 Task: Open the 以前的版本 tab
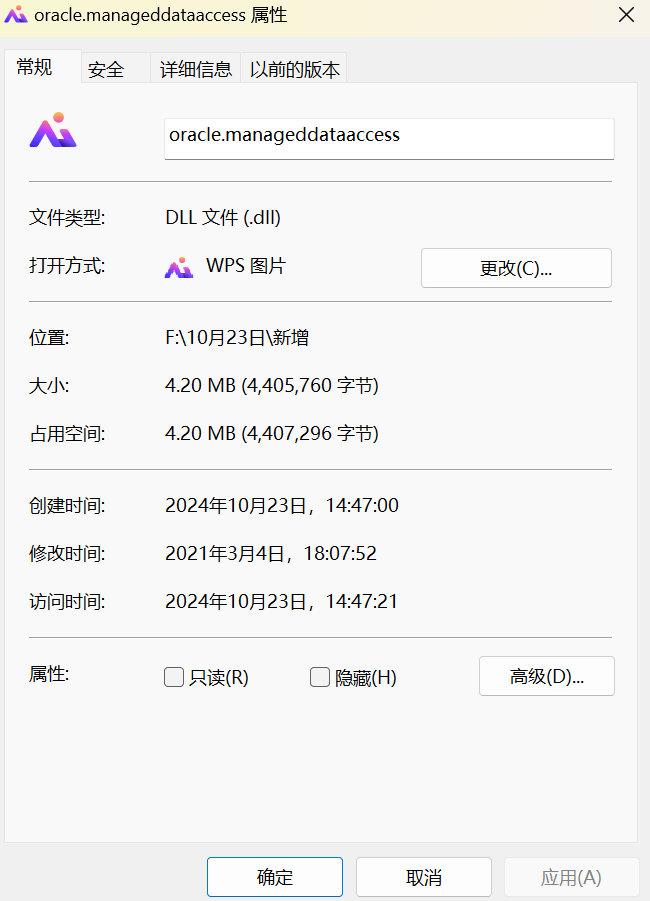coord(295,69)
